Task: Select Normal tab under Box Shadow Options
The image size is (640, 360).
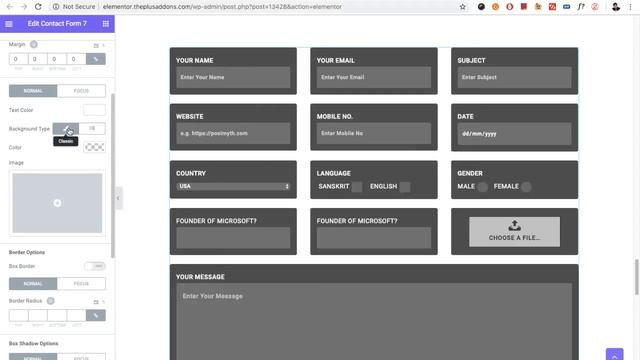Action: [x=33, y=357]
